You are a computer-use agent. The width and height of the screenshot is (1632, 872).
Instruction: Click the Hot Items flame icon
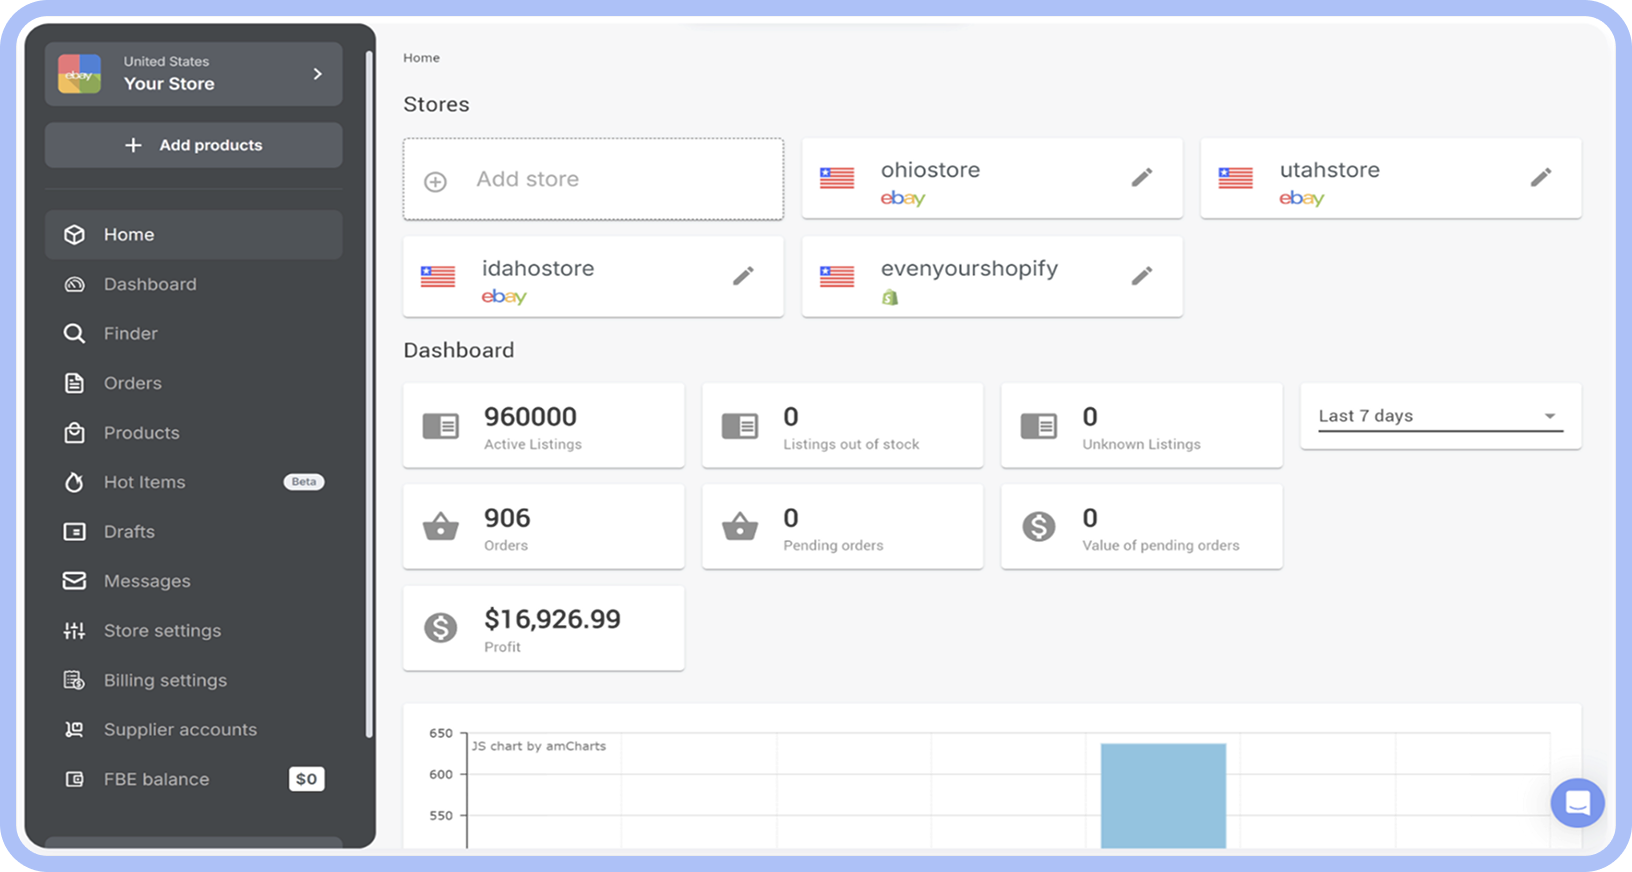tap(74, 482)
